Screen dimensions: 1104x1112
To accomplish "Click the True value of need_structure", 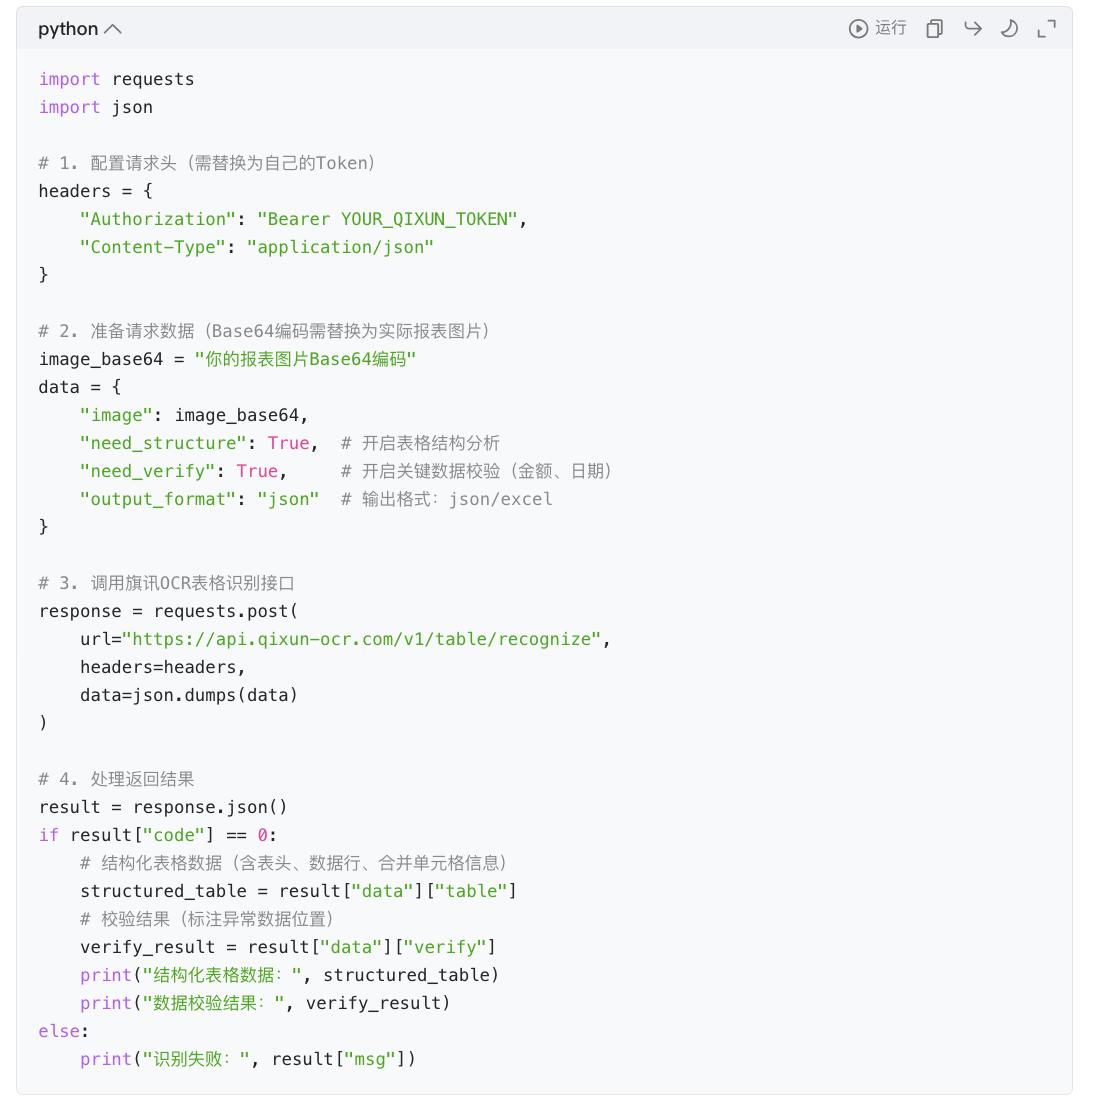I will coord(288,443).
